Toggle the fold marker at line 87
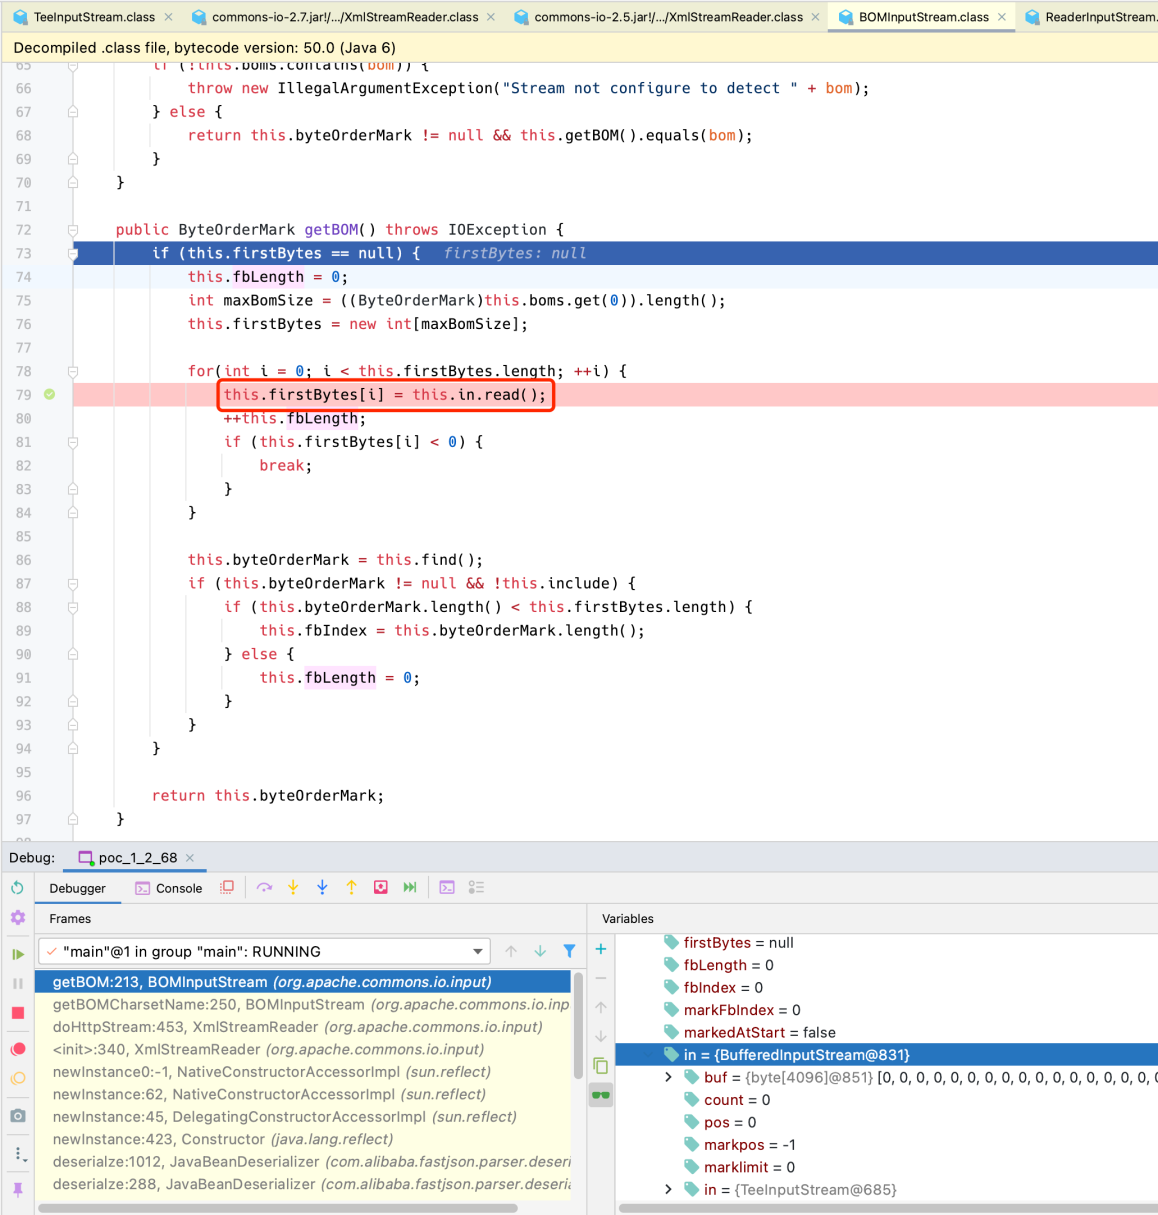This screenshot has height=1215, width=1158. click(73, 583)
